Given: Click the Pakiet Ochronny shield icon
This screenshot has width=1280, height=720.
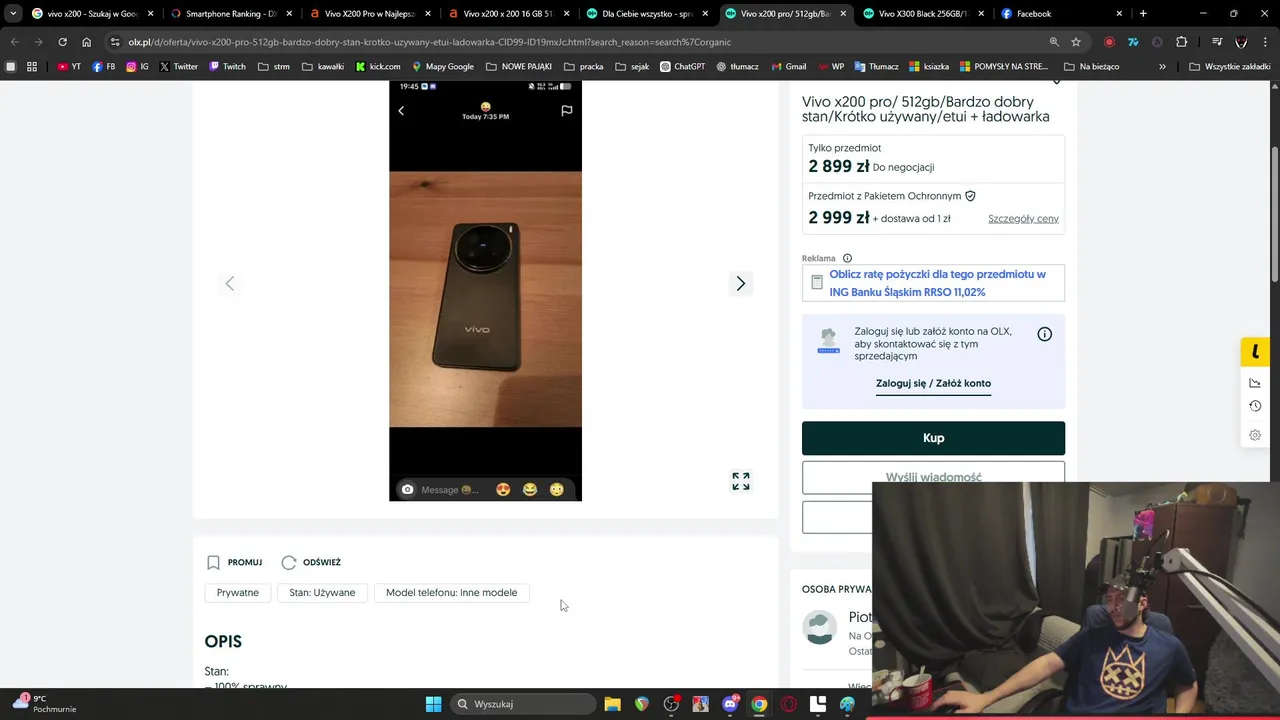Looking at the screenshot, I should click(970, 196).
